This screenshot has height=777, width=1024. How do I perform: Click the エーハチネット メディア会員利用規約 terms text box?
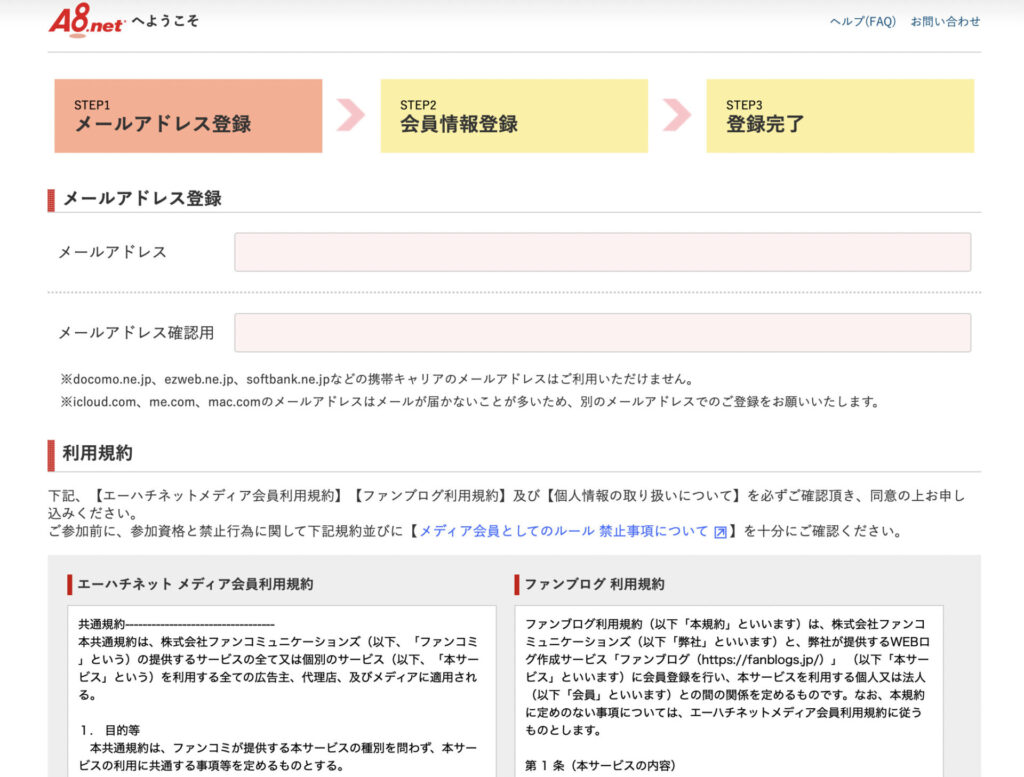[281, 691]
